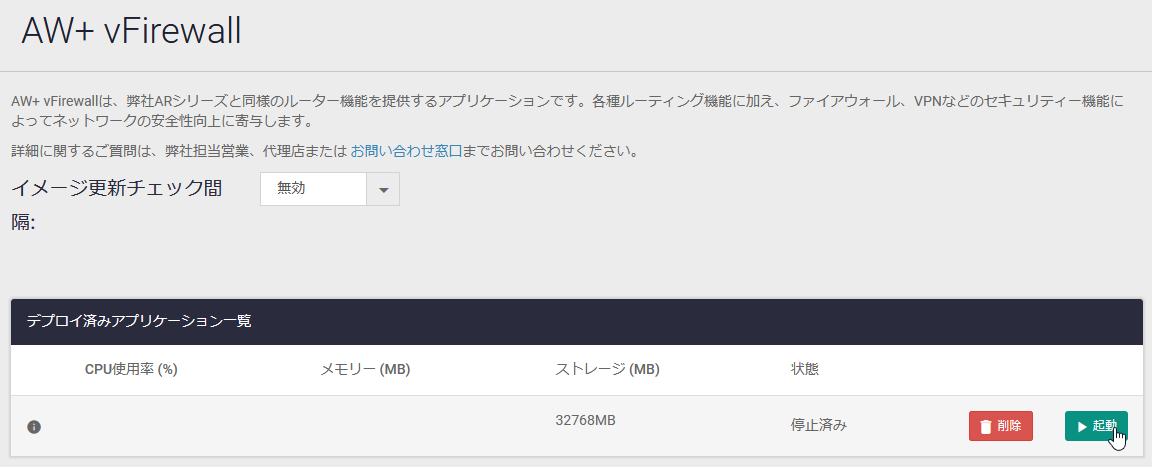Viewport: 1152px width, 467px height.
Task: Click the info icon in the application row
Action: 34,427
